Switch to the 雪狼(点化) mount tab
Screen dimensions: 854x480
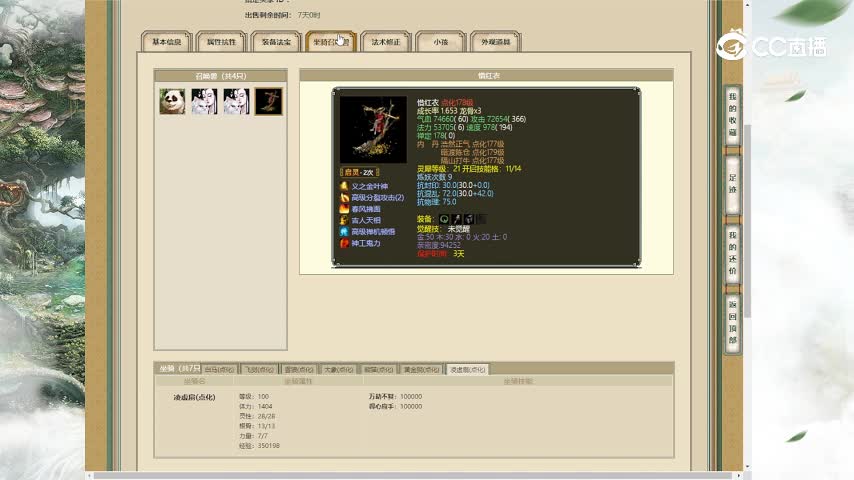click(x=299, y=369)
